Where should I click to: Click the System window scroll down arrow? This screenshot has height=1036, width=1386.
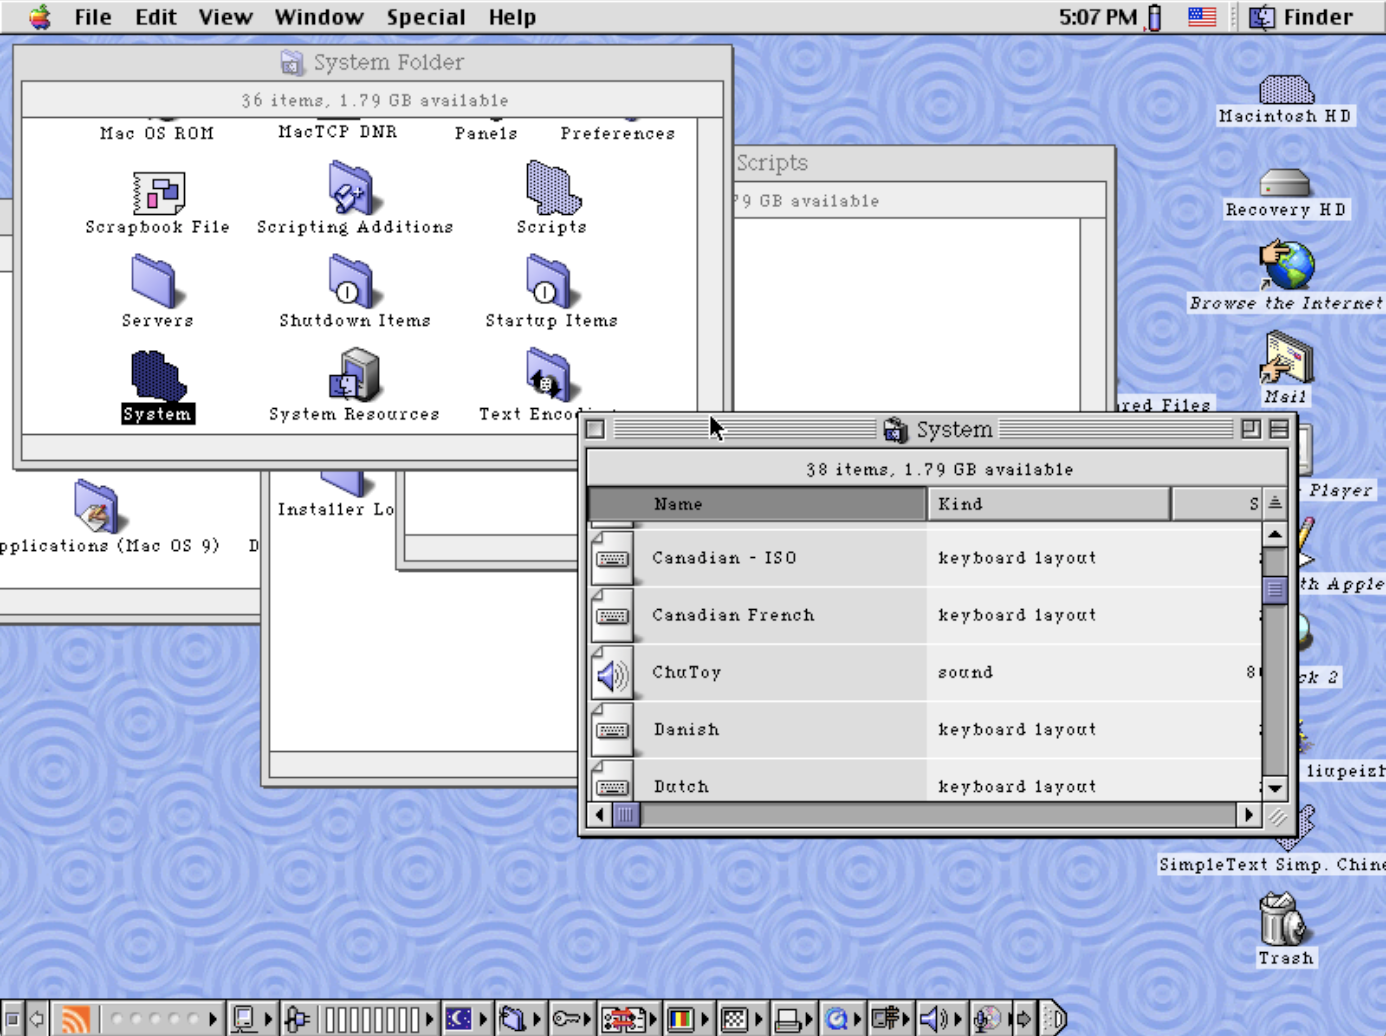click(1274, 788)
